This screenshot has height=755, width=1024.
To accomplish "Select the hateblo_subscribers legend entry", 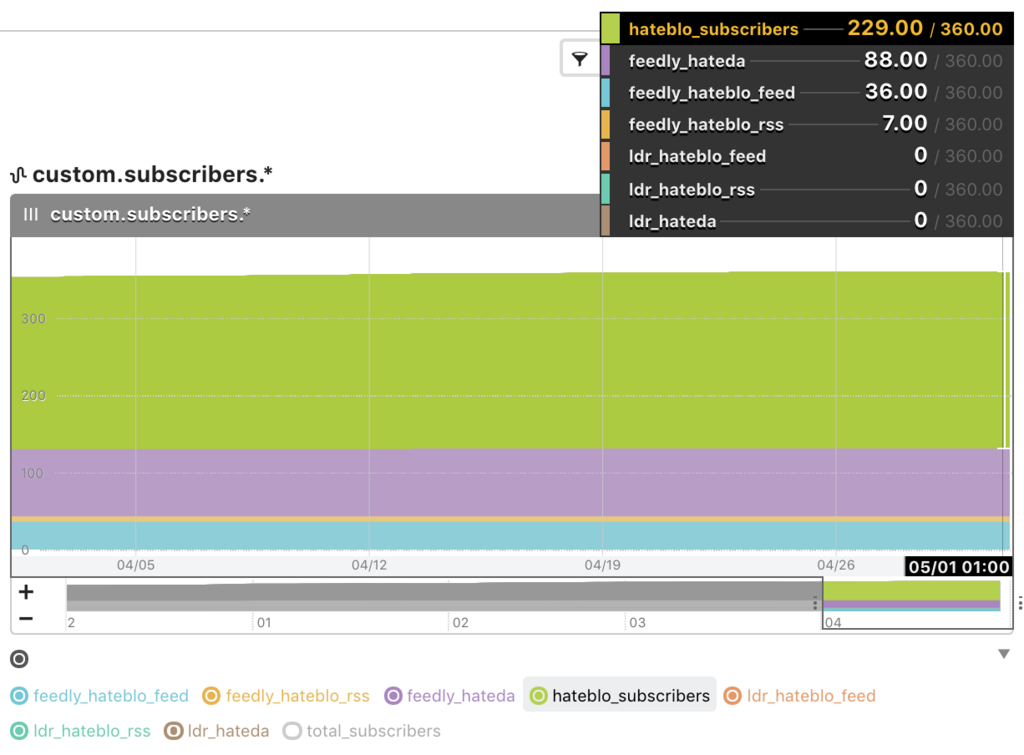I will [620, 696].
